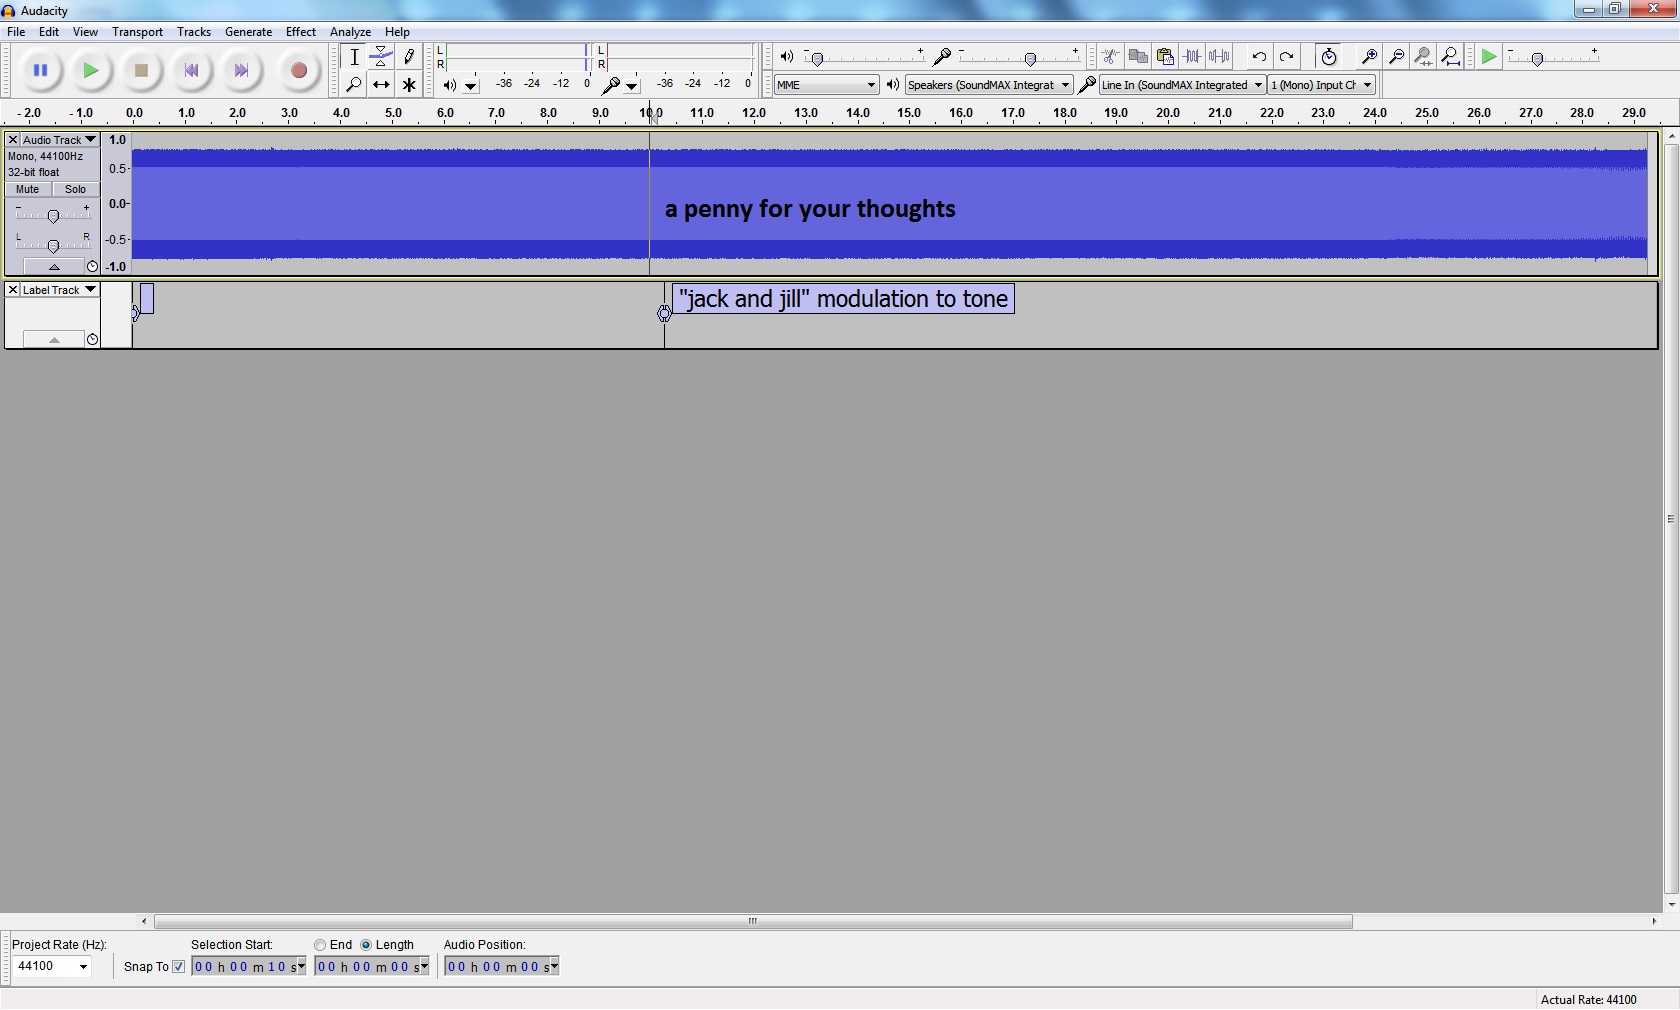Mute the Audio Track

click(28, 189)
